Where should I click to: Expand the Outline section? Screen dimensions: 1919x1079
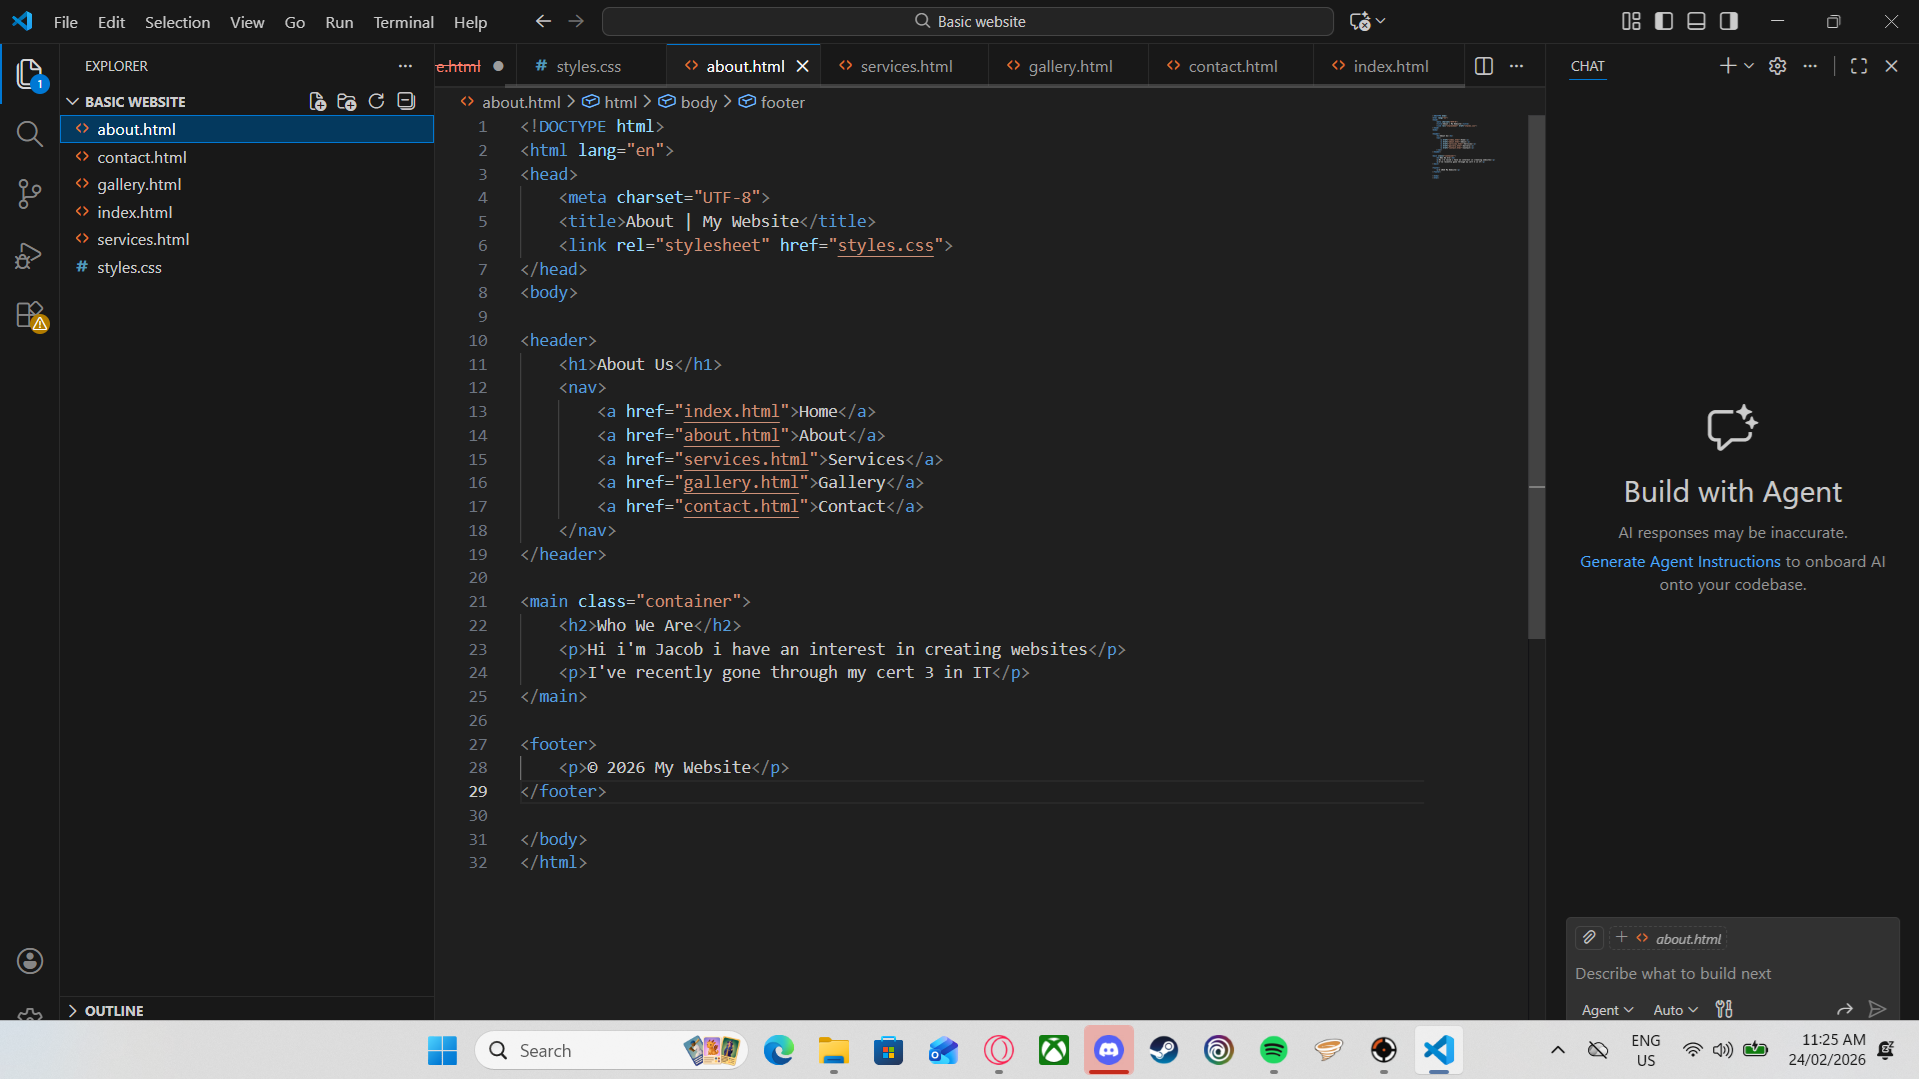[x=114, y=1010]
